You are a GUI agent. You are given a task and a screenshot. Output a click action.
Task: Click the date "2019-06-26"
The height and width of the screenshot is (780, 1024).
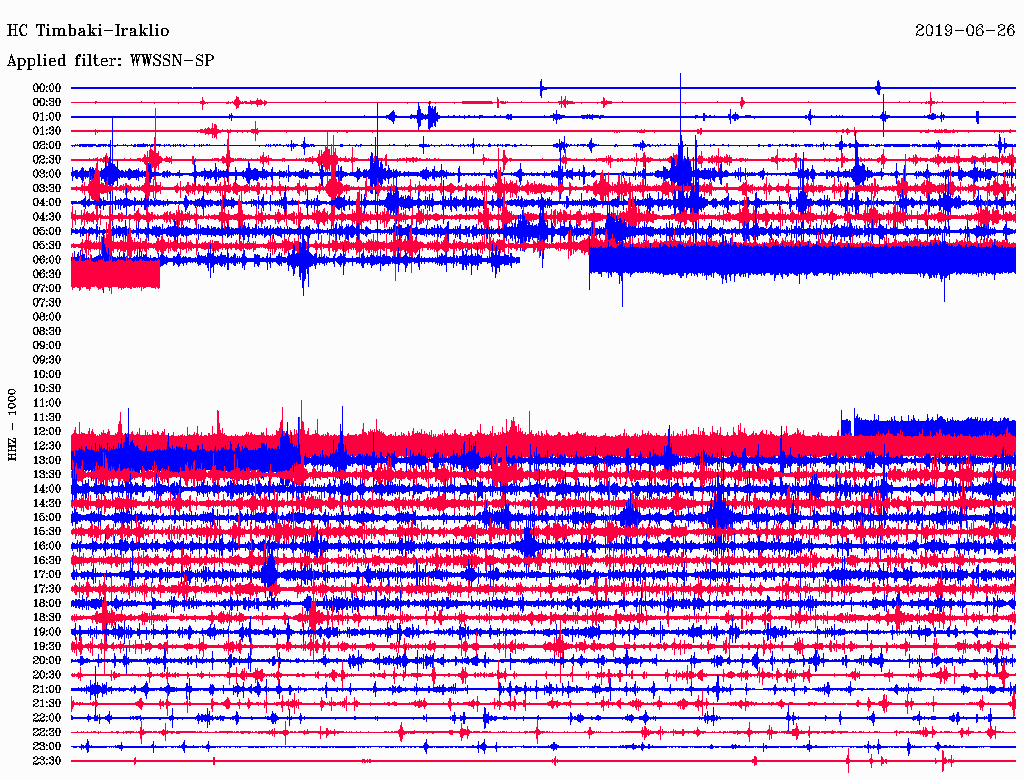point(965,31)
